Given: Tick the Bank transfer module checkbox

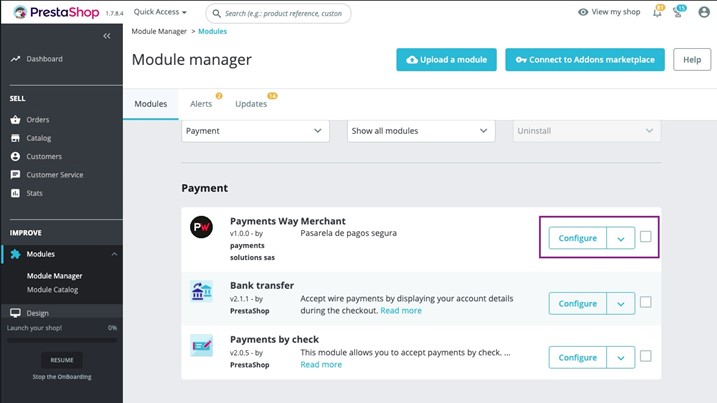Looking at the screenshot, I should pos(645,302).
